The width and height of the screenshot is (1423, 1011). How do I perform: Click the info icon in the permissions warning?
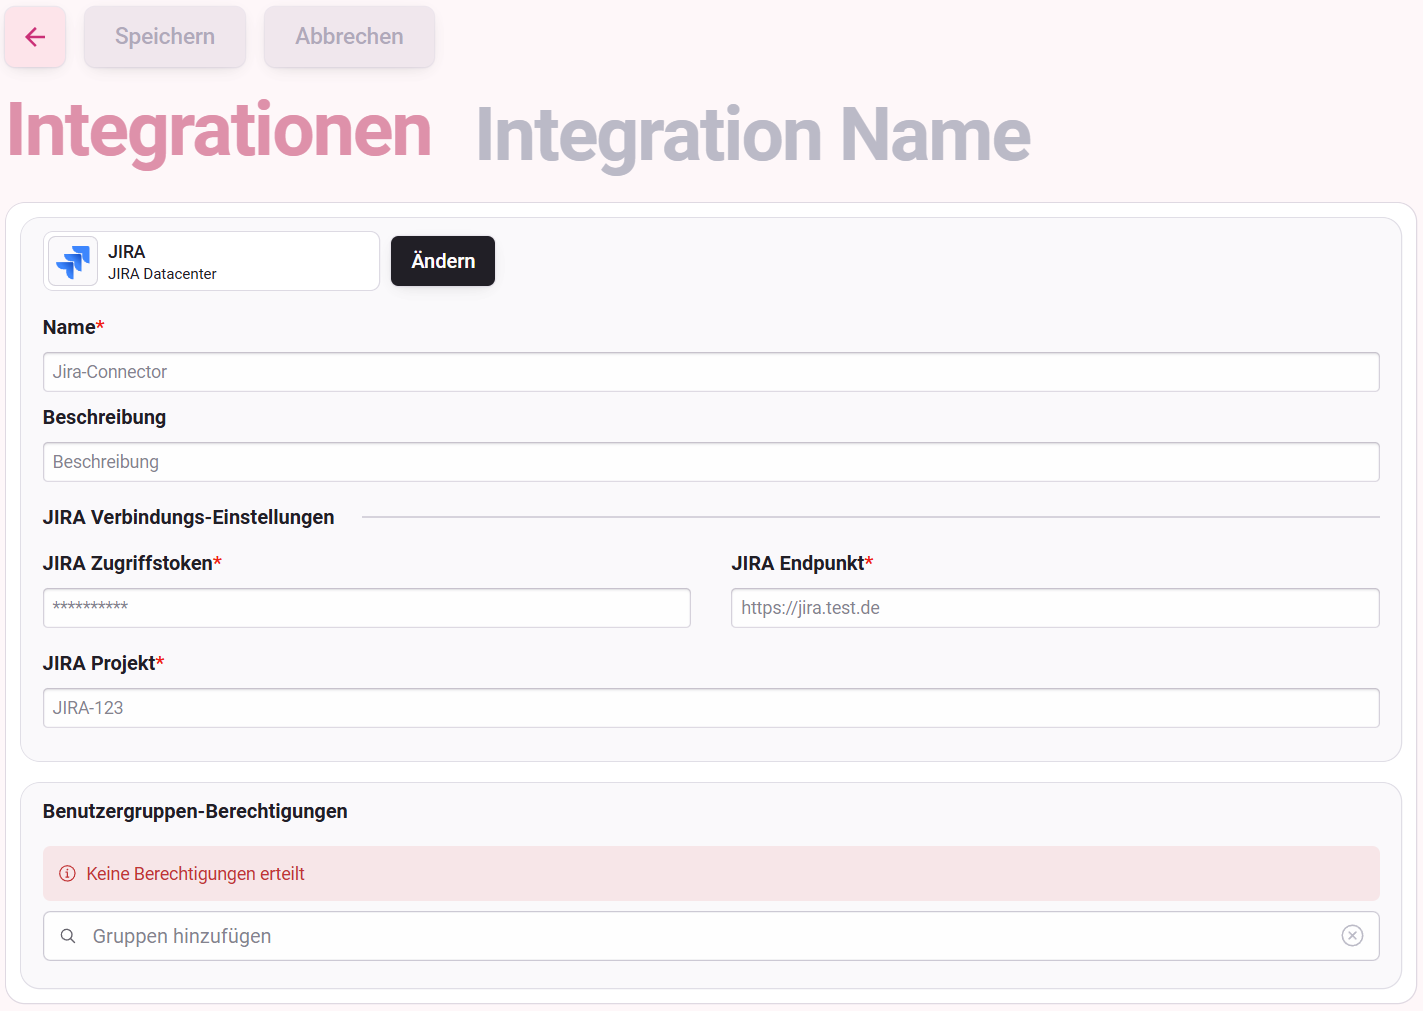[x=66, y=873]
